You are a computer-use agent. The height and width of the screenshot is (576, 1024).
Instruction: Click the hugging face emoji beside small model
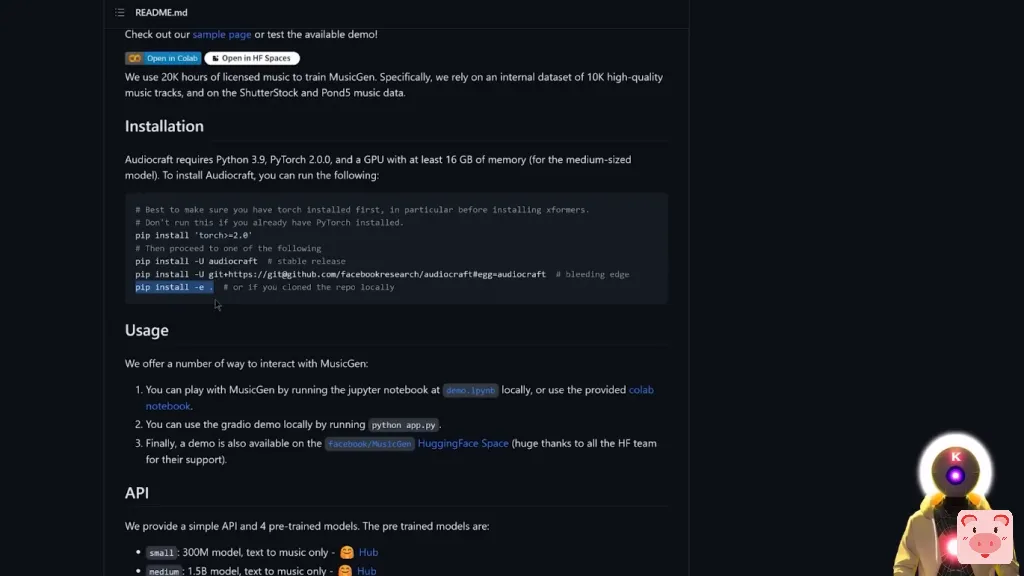pos(347,552)
